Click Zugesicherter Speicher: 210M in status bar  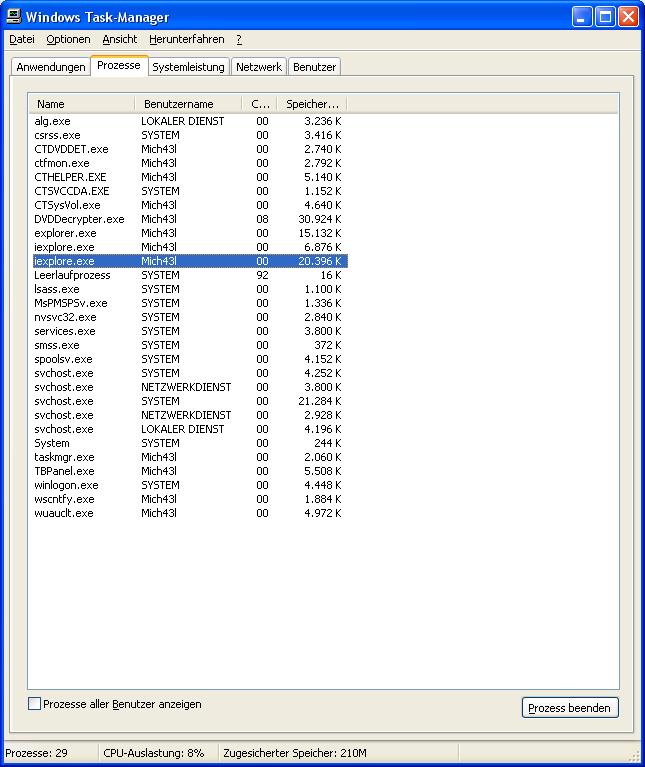click(x=295, y=753)
